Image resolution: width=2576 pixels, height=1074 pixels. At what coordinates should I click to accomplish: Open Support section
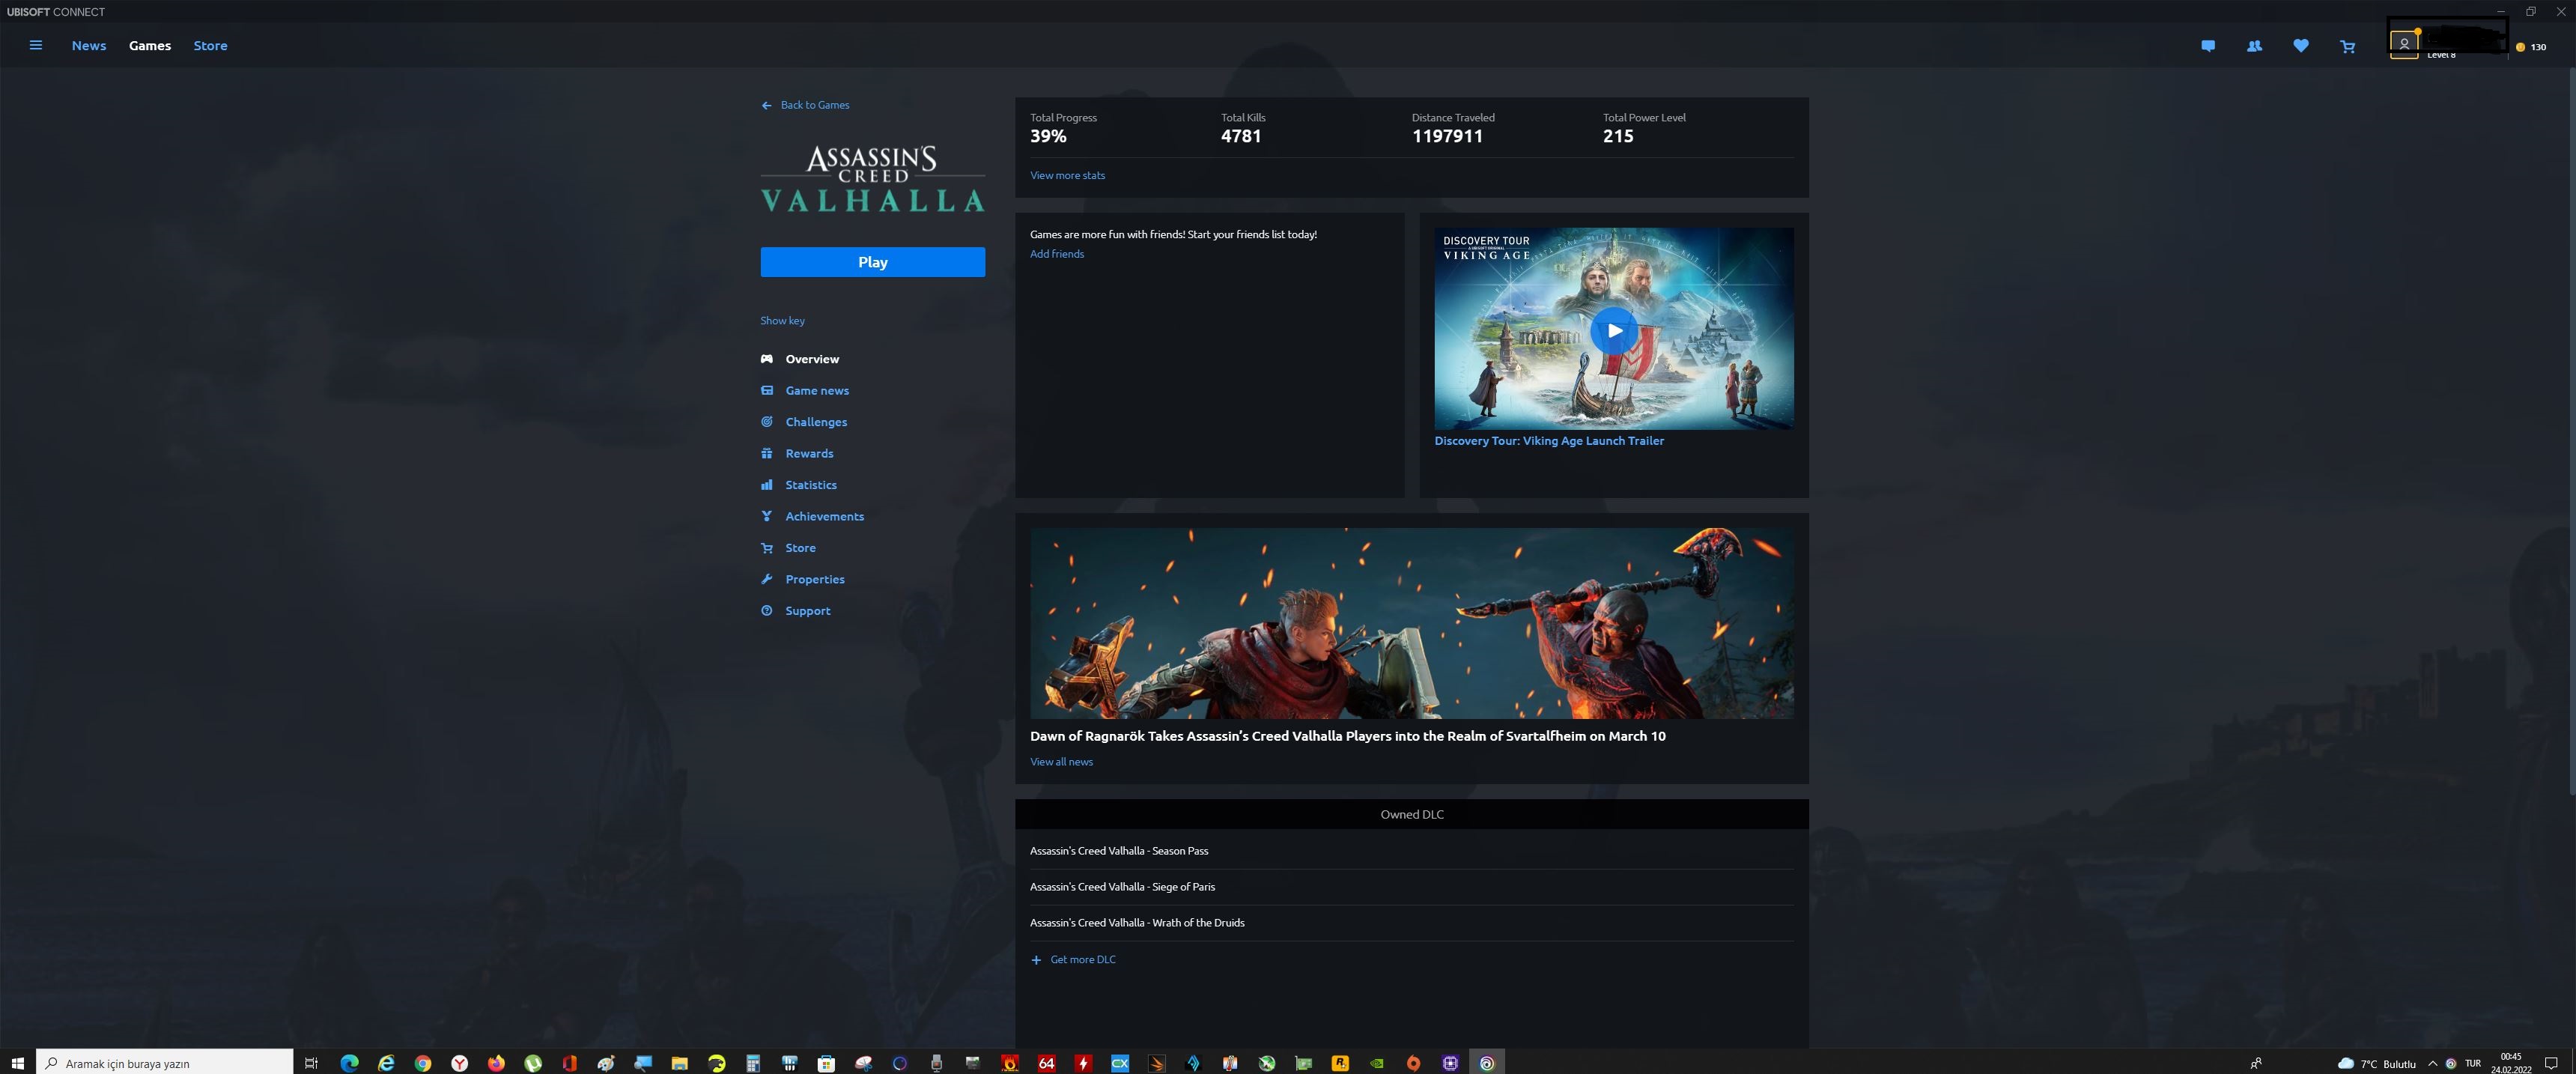click(x=808, y=611)
